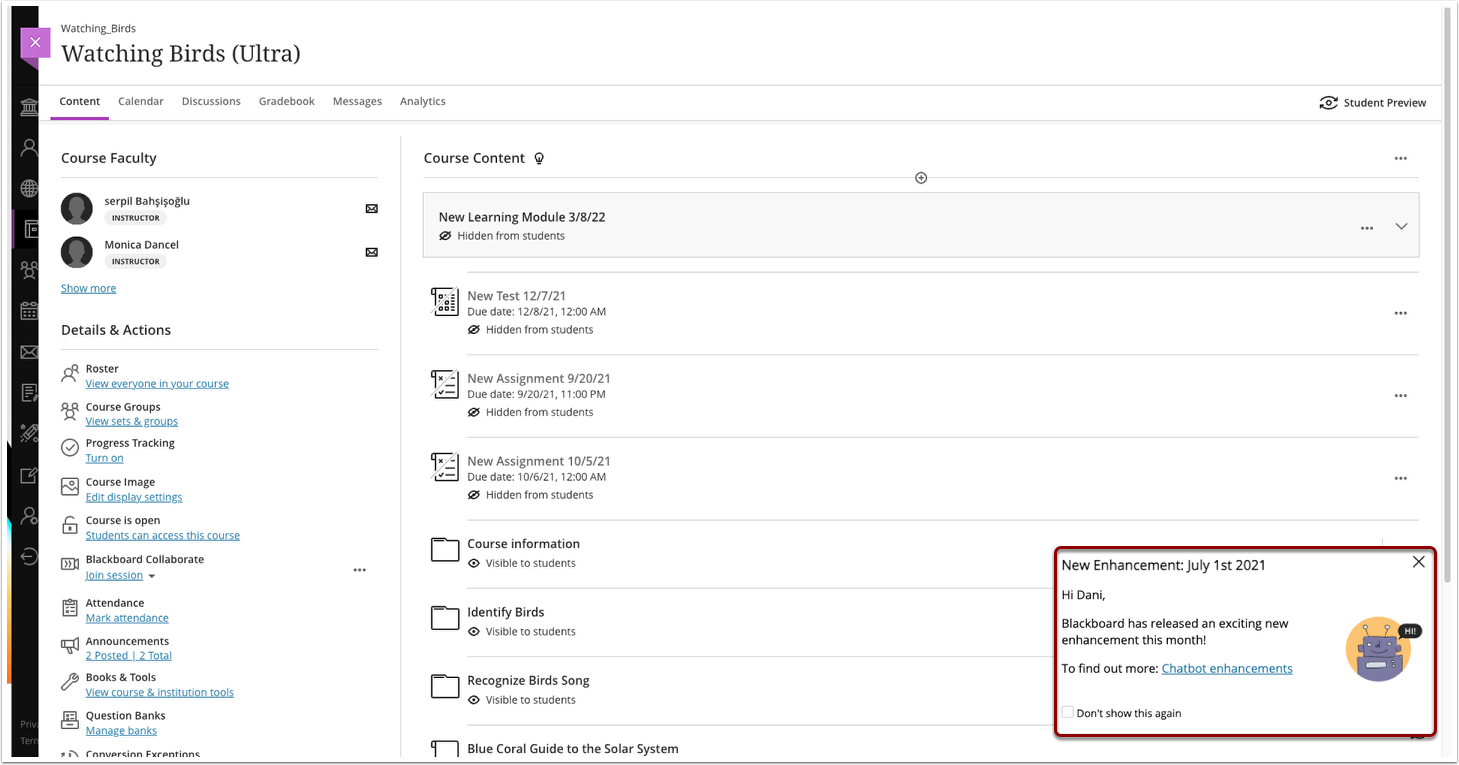Open Join session dropdown arrow

pyautogui.click(x=152, y=576)
